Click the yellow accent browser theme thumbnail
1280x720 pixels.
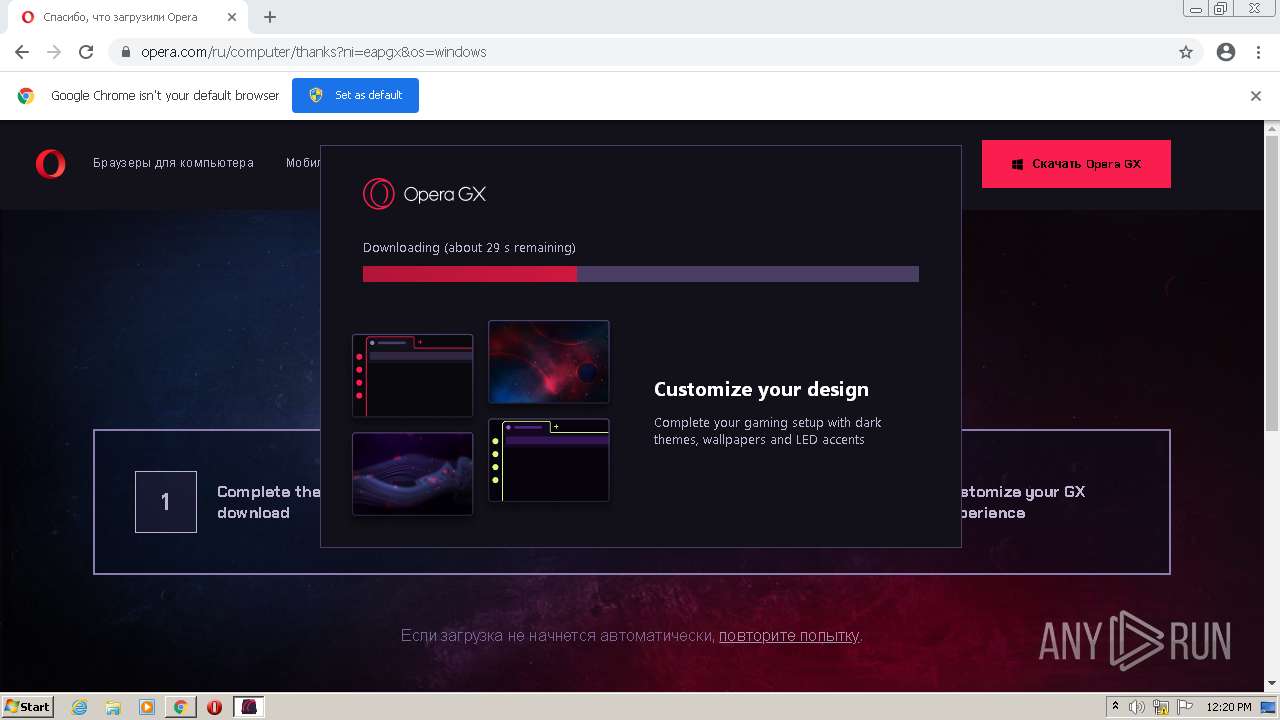point(549,460)
